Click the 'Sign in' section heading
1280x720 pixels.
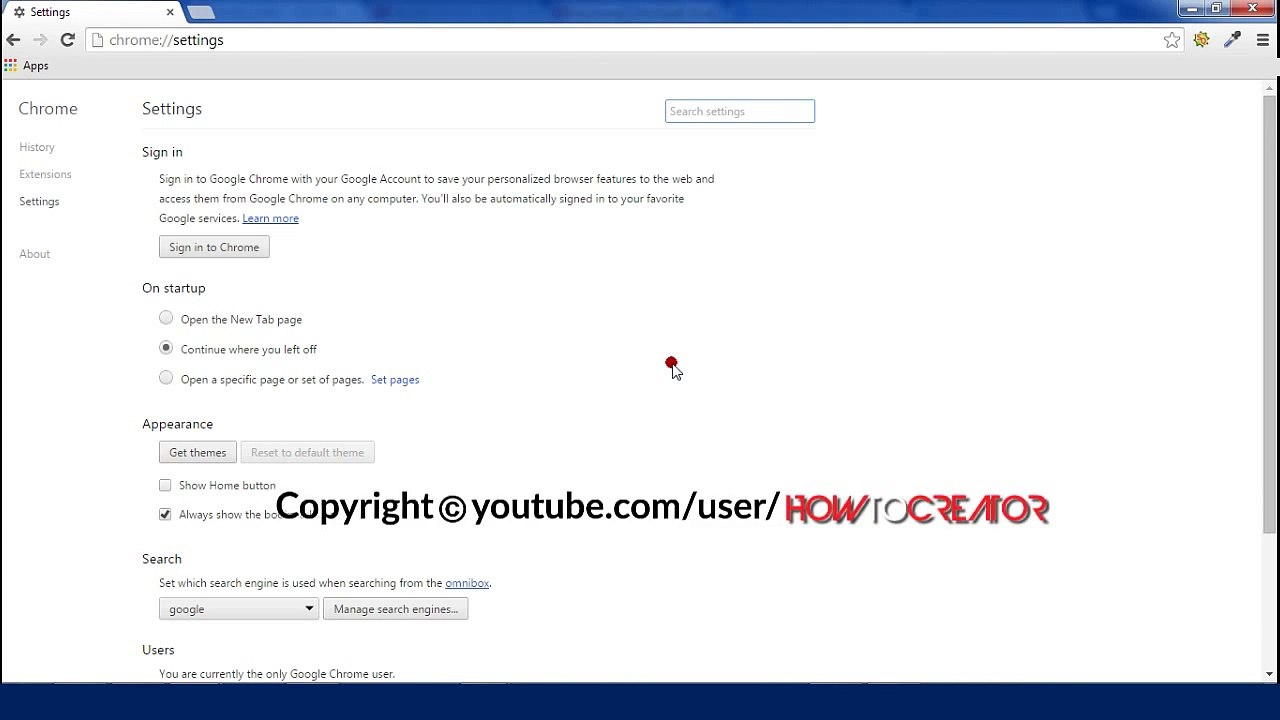(162, 152)
